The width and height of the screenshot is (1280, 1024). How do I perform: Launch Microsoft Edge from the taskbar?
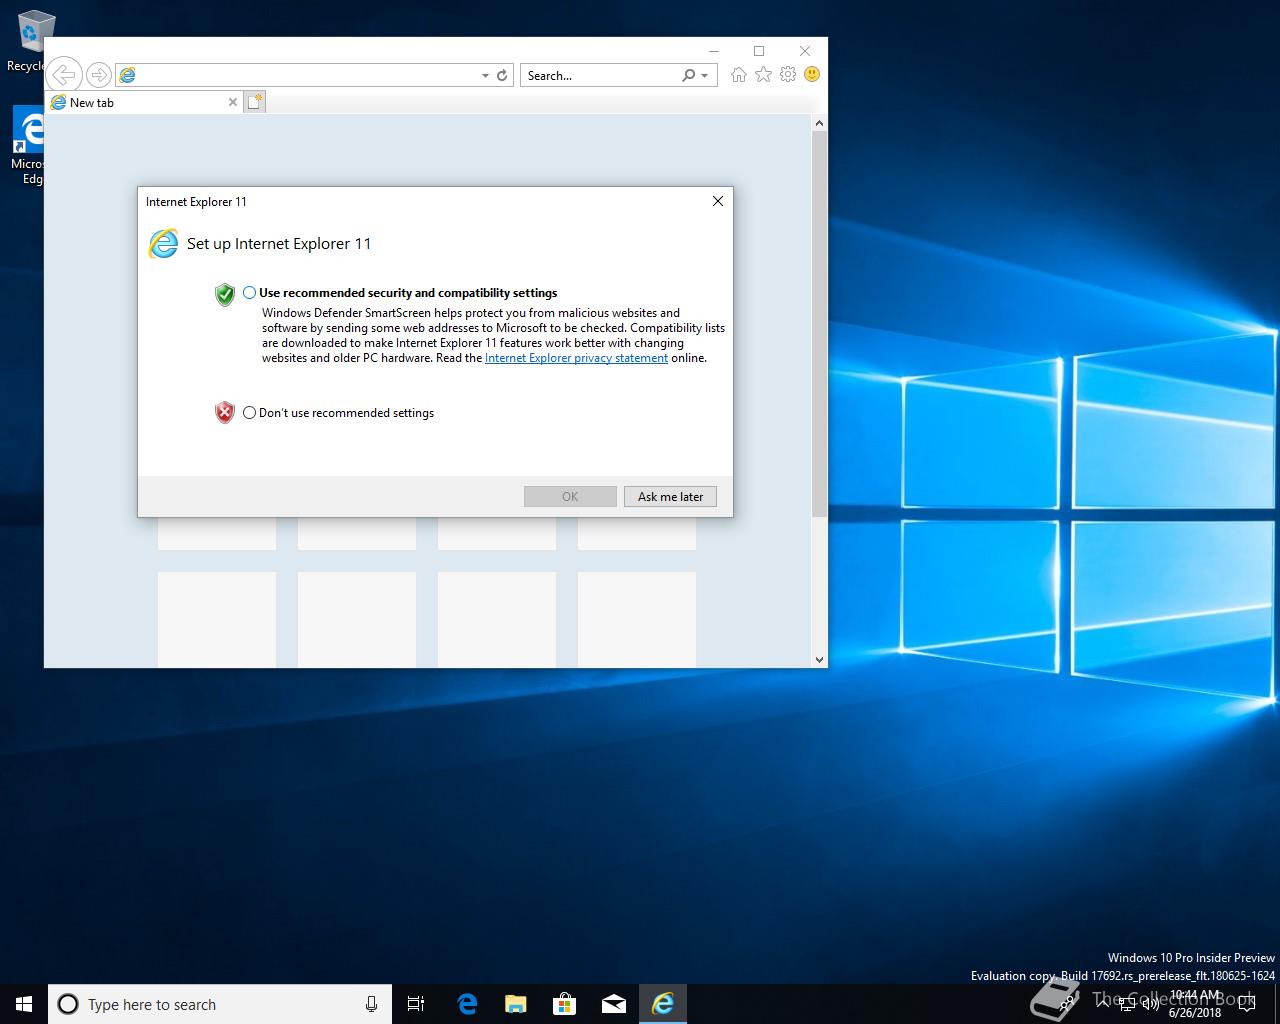[467, 1004]
